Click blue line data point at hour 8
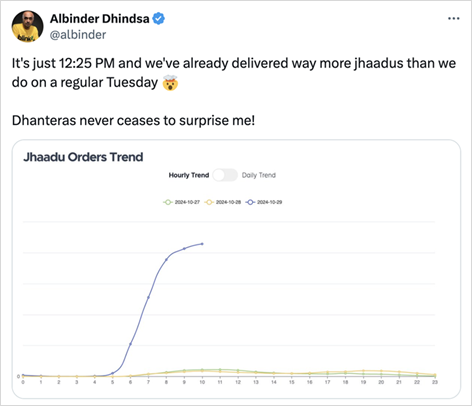Screen dimensions: 472x406 coord(166,260)
